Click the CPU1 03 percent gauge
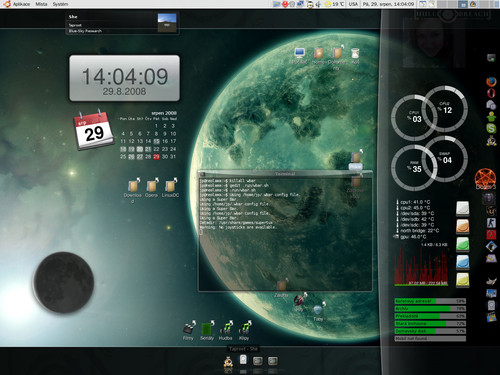The width and height of the screenshot is (500, 375). 414,117
